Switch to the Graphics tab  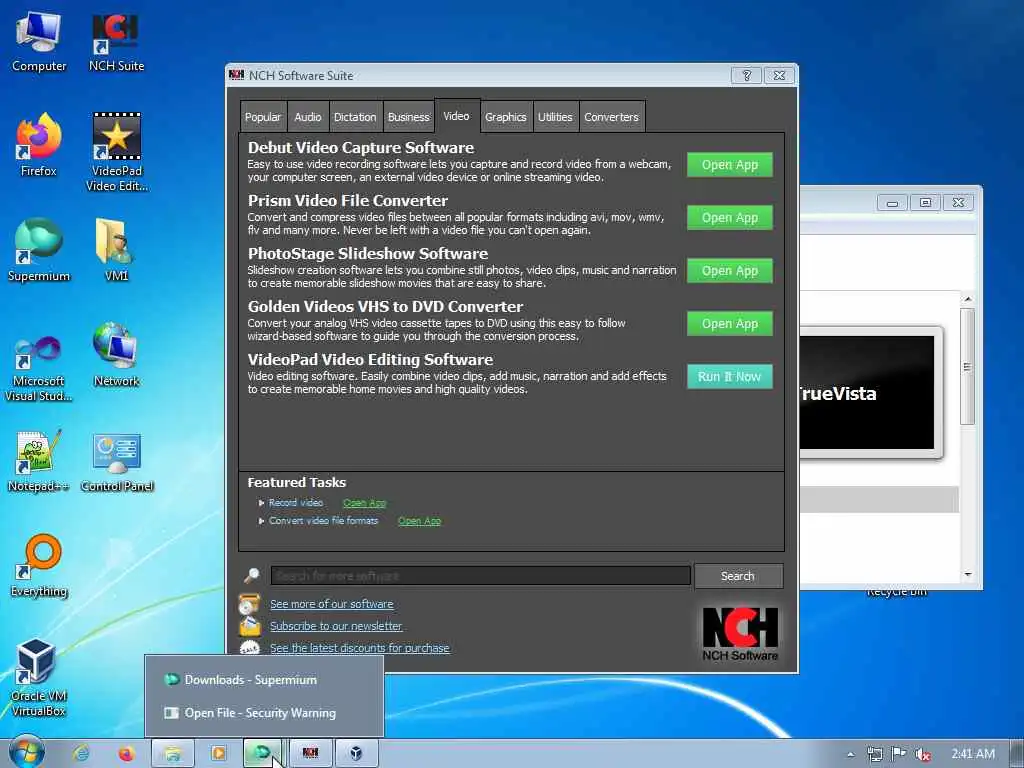505,117
